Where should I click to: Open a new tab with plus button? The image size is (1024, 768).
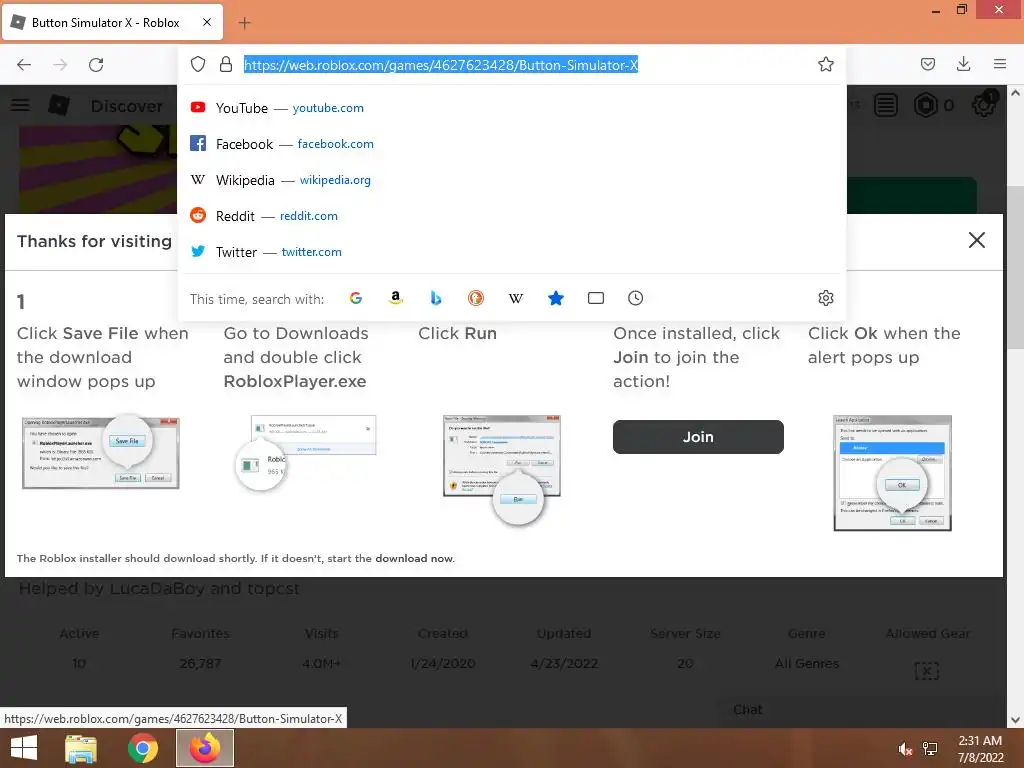(244, 23)
